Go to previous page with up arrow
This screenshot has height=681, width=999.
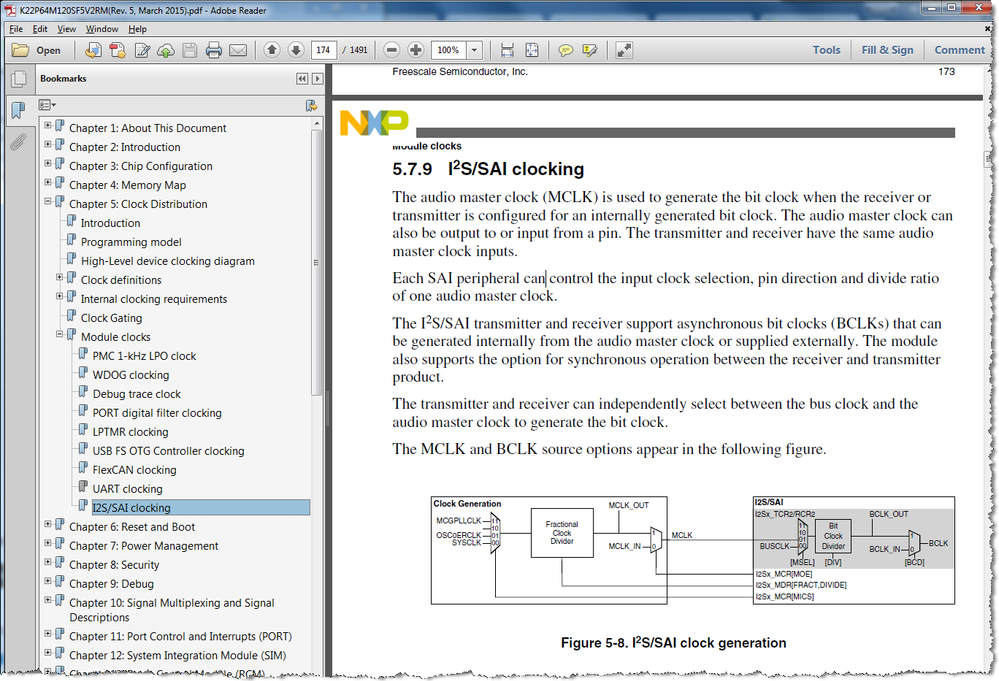(x=272, y=50)
